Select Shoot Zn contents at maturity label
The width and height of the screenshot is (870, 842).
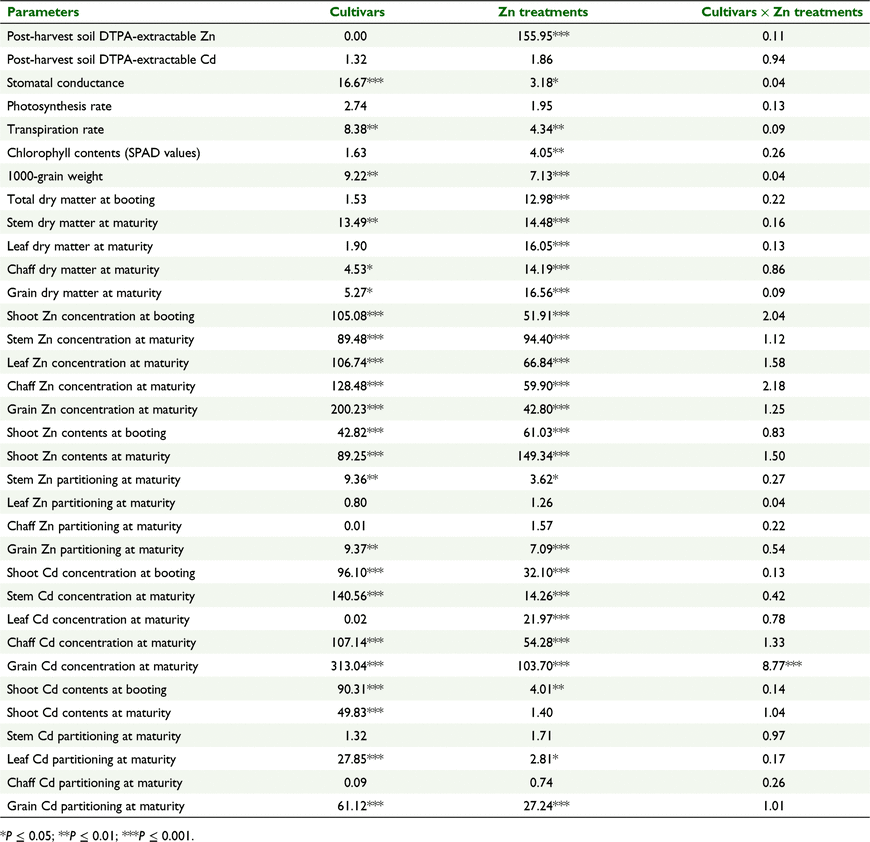pos(88,456)
